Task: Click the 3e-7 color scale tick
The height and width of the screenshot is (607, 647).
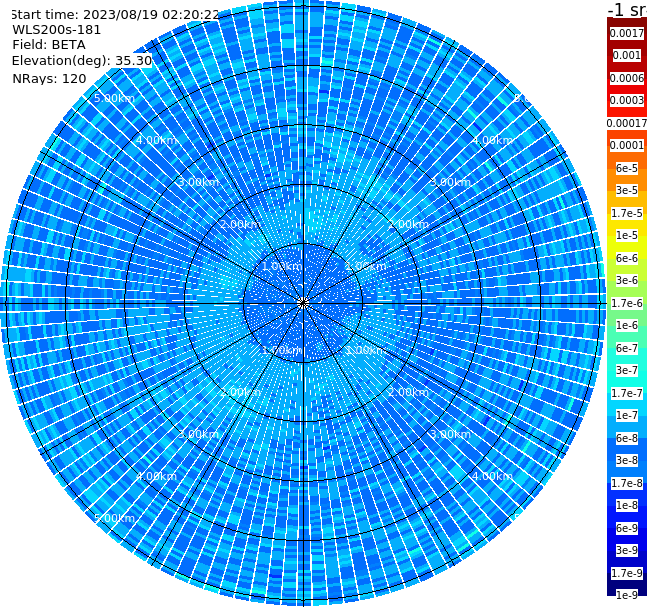Action: pos(627,370)
